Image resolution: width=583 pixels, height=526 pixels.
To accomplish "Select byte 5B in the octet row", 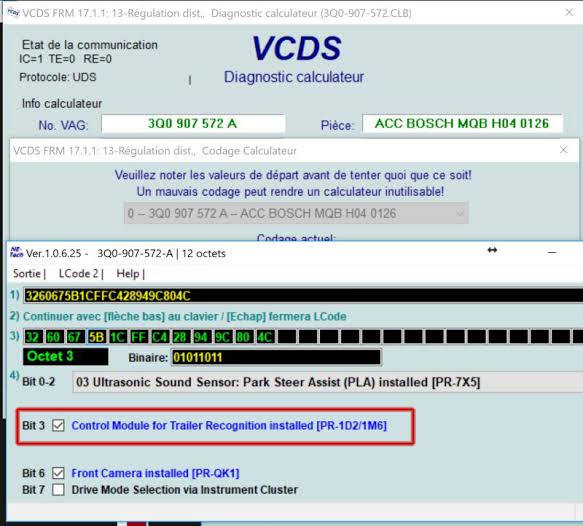I will tap(96, 337).
